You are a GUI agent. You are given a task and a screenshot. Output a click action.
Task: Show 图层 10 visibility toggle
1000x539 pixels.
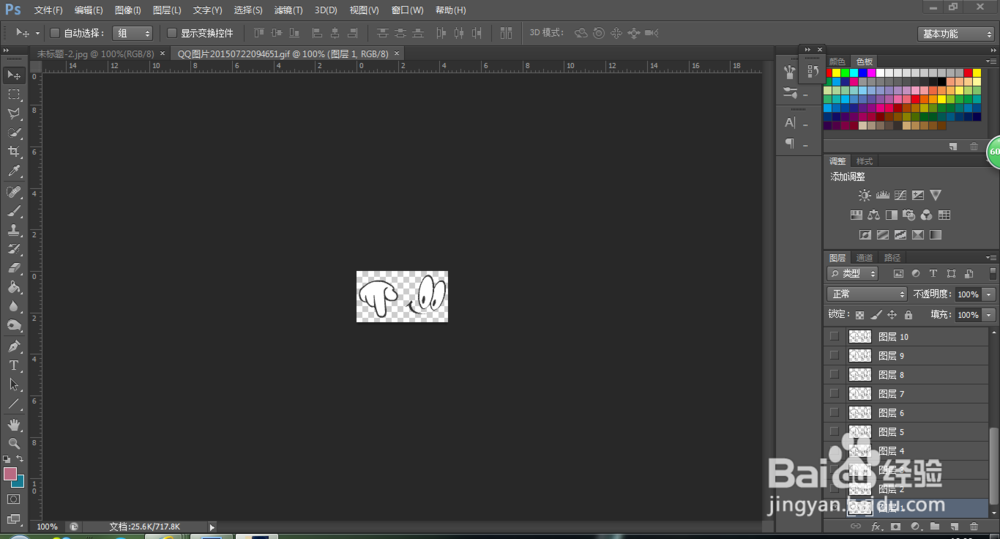point(834,336)
